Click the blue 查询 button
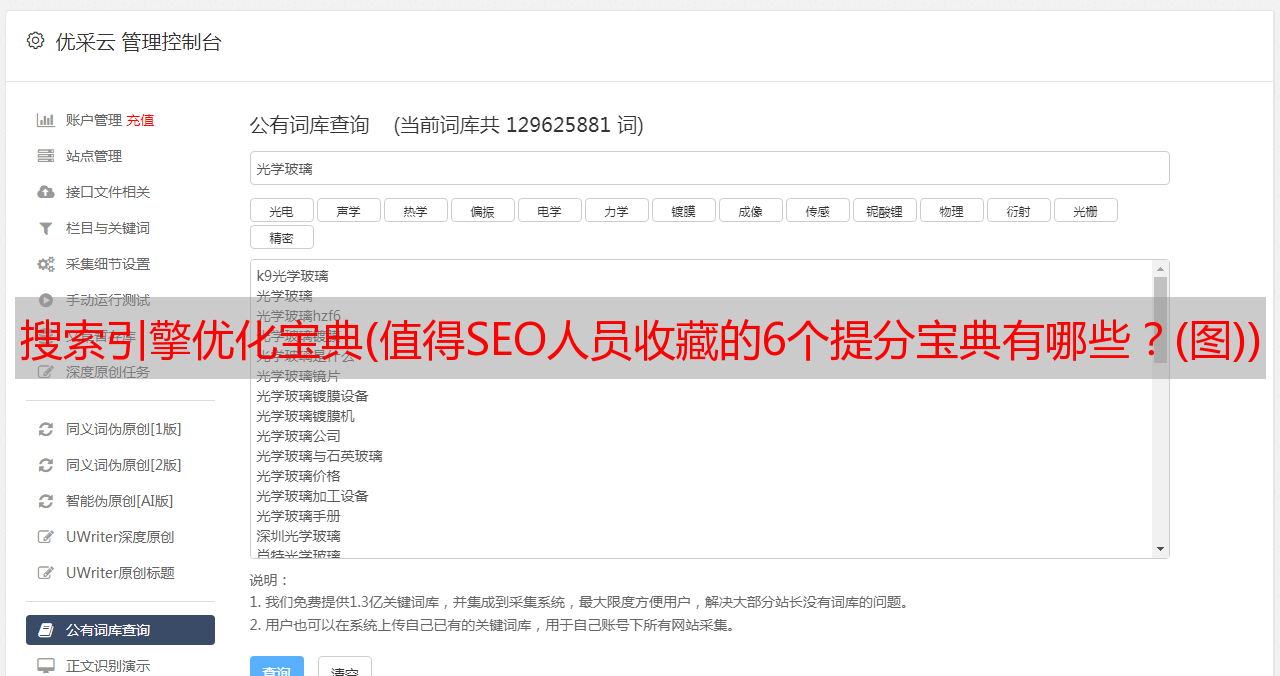The image size is (1280, 676). point(277,668)
